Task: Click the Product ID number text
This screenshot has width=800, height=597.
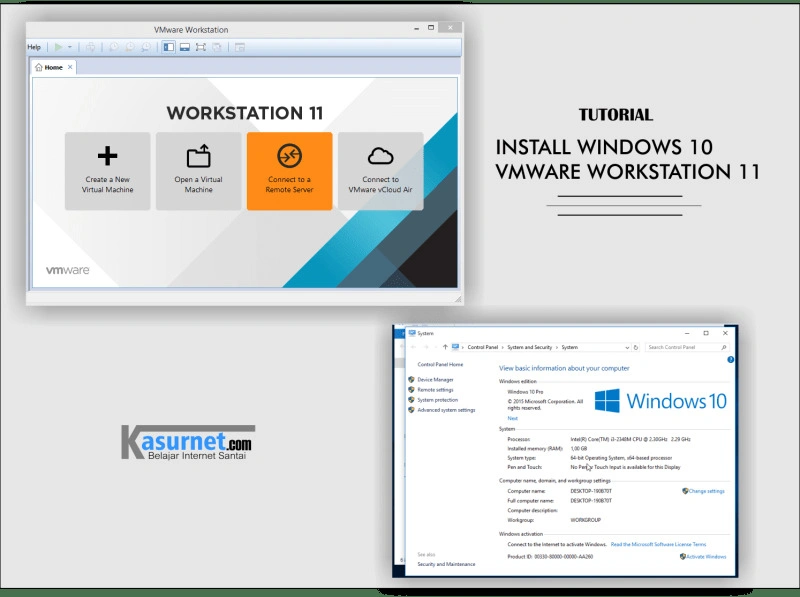Action: 563,557
